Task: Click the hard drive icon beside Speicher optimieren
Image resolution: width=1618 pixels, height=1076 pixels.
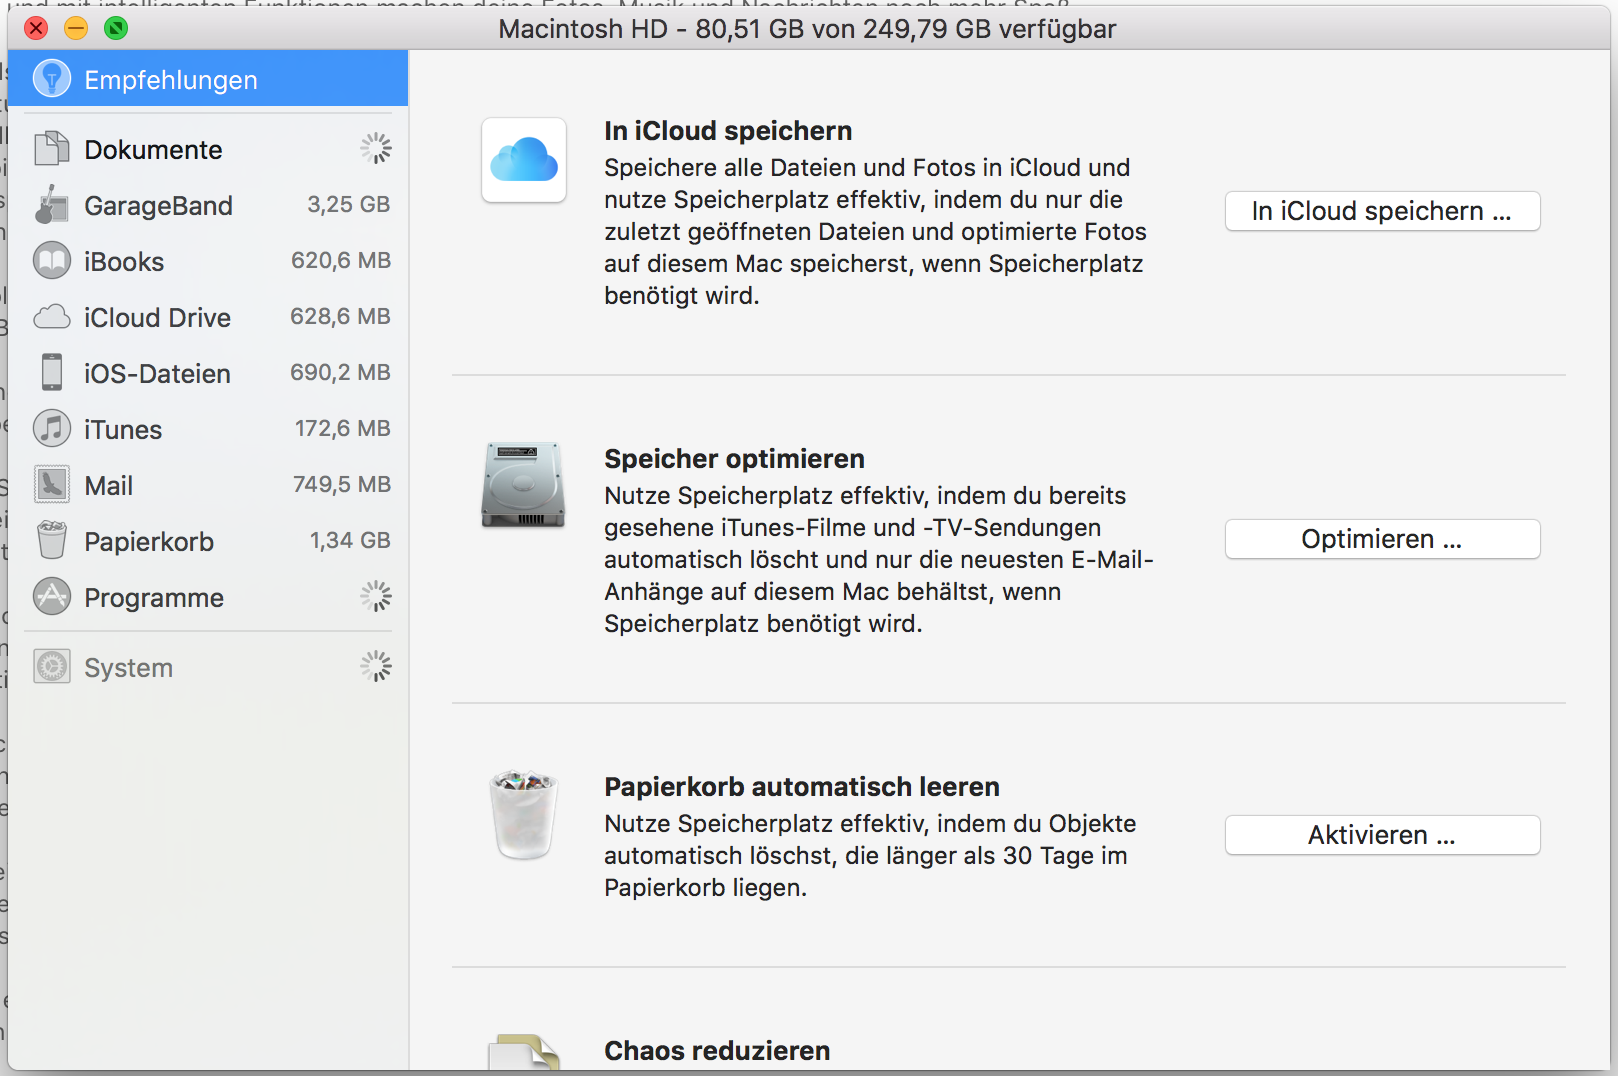Action: (523, 485)
